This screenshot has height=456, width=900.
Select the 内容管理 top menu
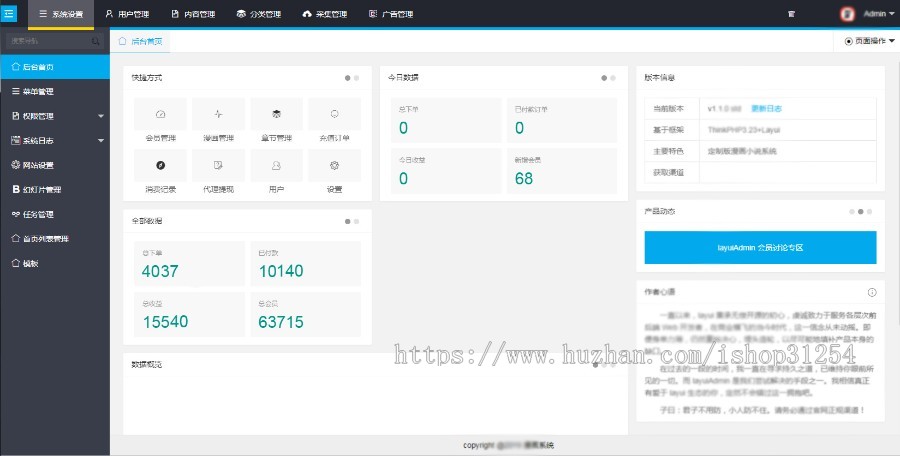click(x=193, y=14)
